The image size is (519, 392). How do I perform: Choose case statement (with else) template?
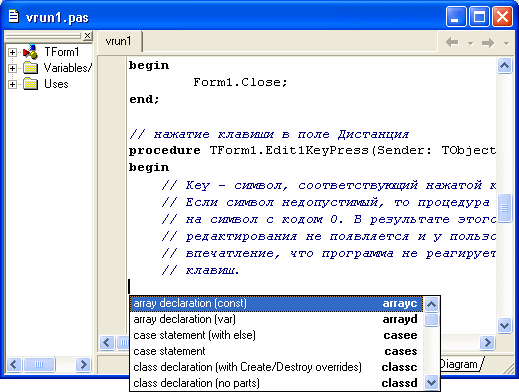[276, 336]
